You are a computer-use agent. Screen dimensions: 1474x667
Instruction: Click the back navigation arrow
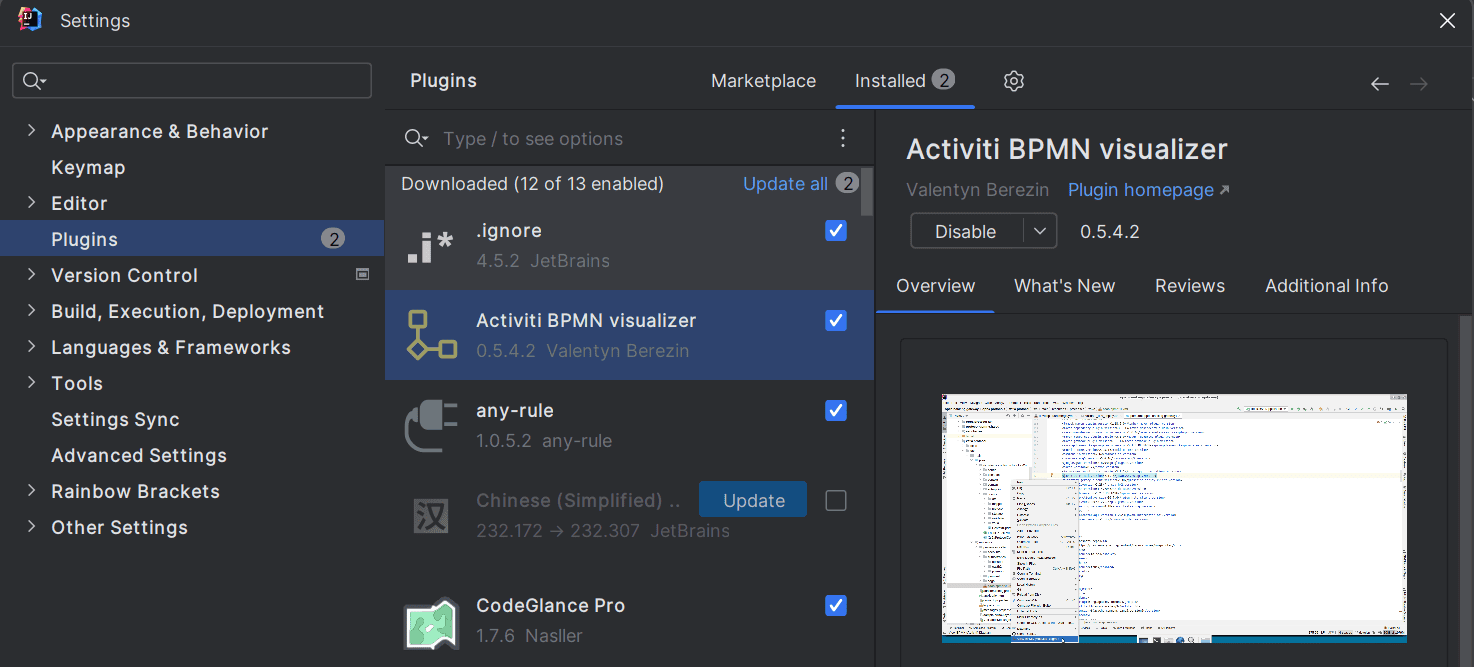point(1380,84)
